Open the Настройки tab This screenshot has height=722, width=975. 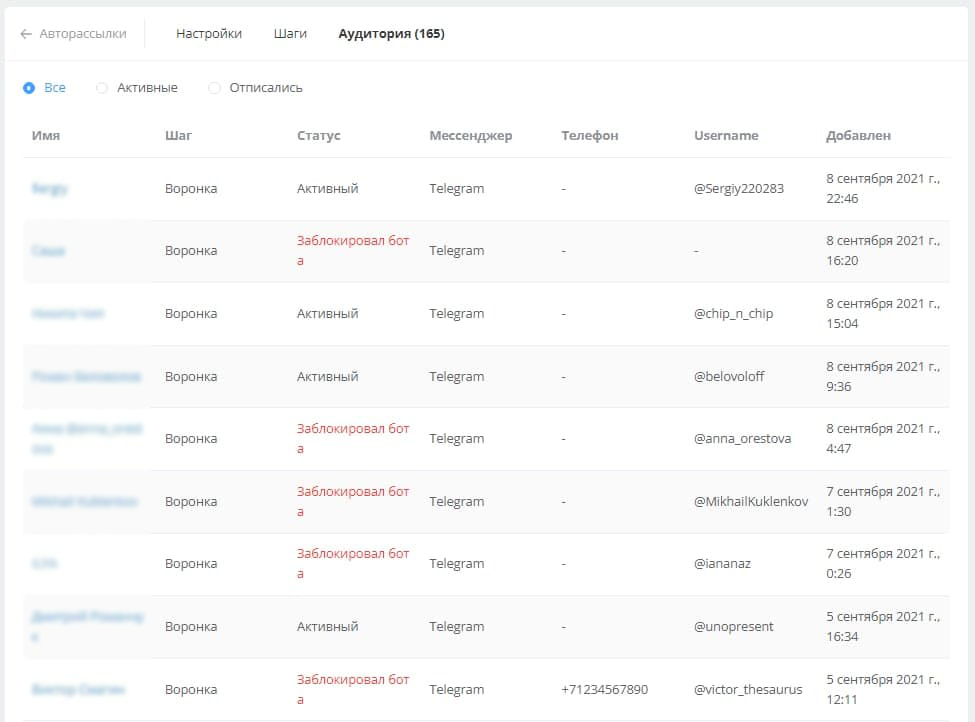click(x=209, y=34)
